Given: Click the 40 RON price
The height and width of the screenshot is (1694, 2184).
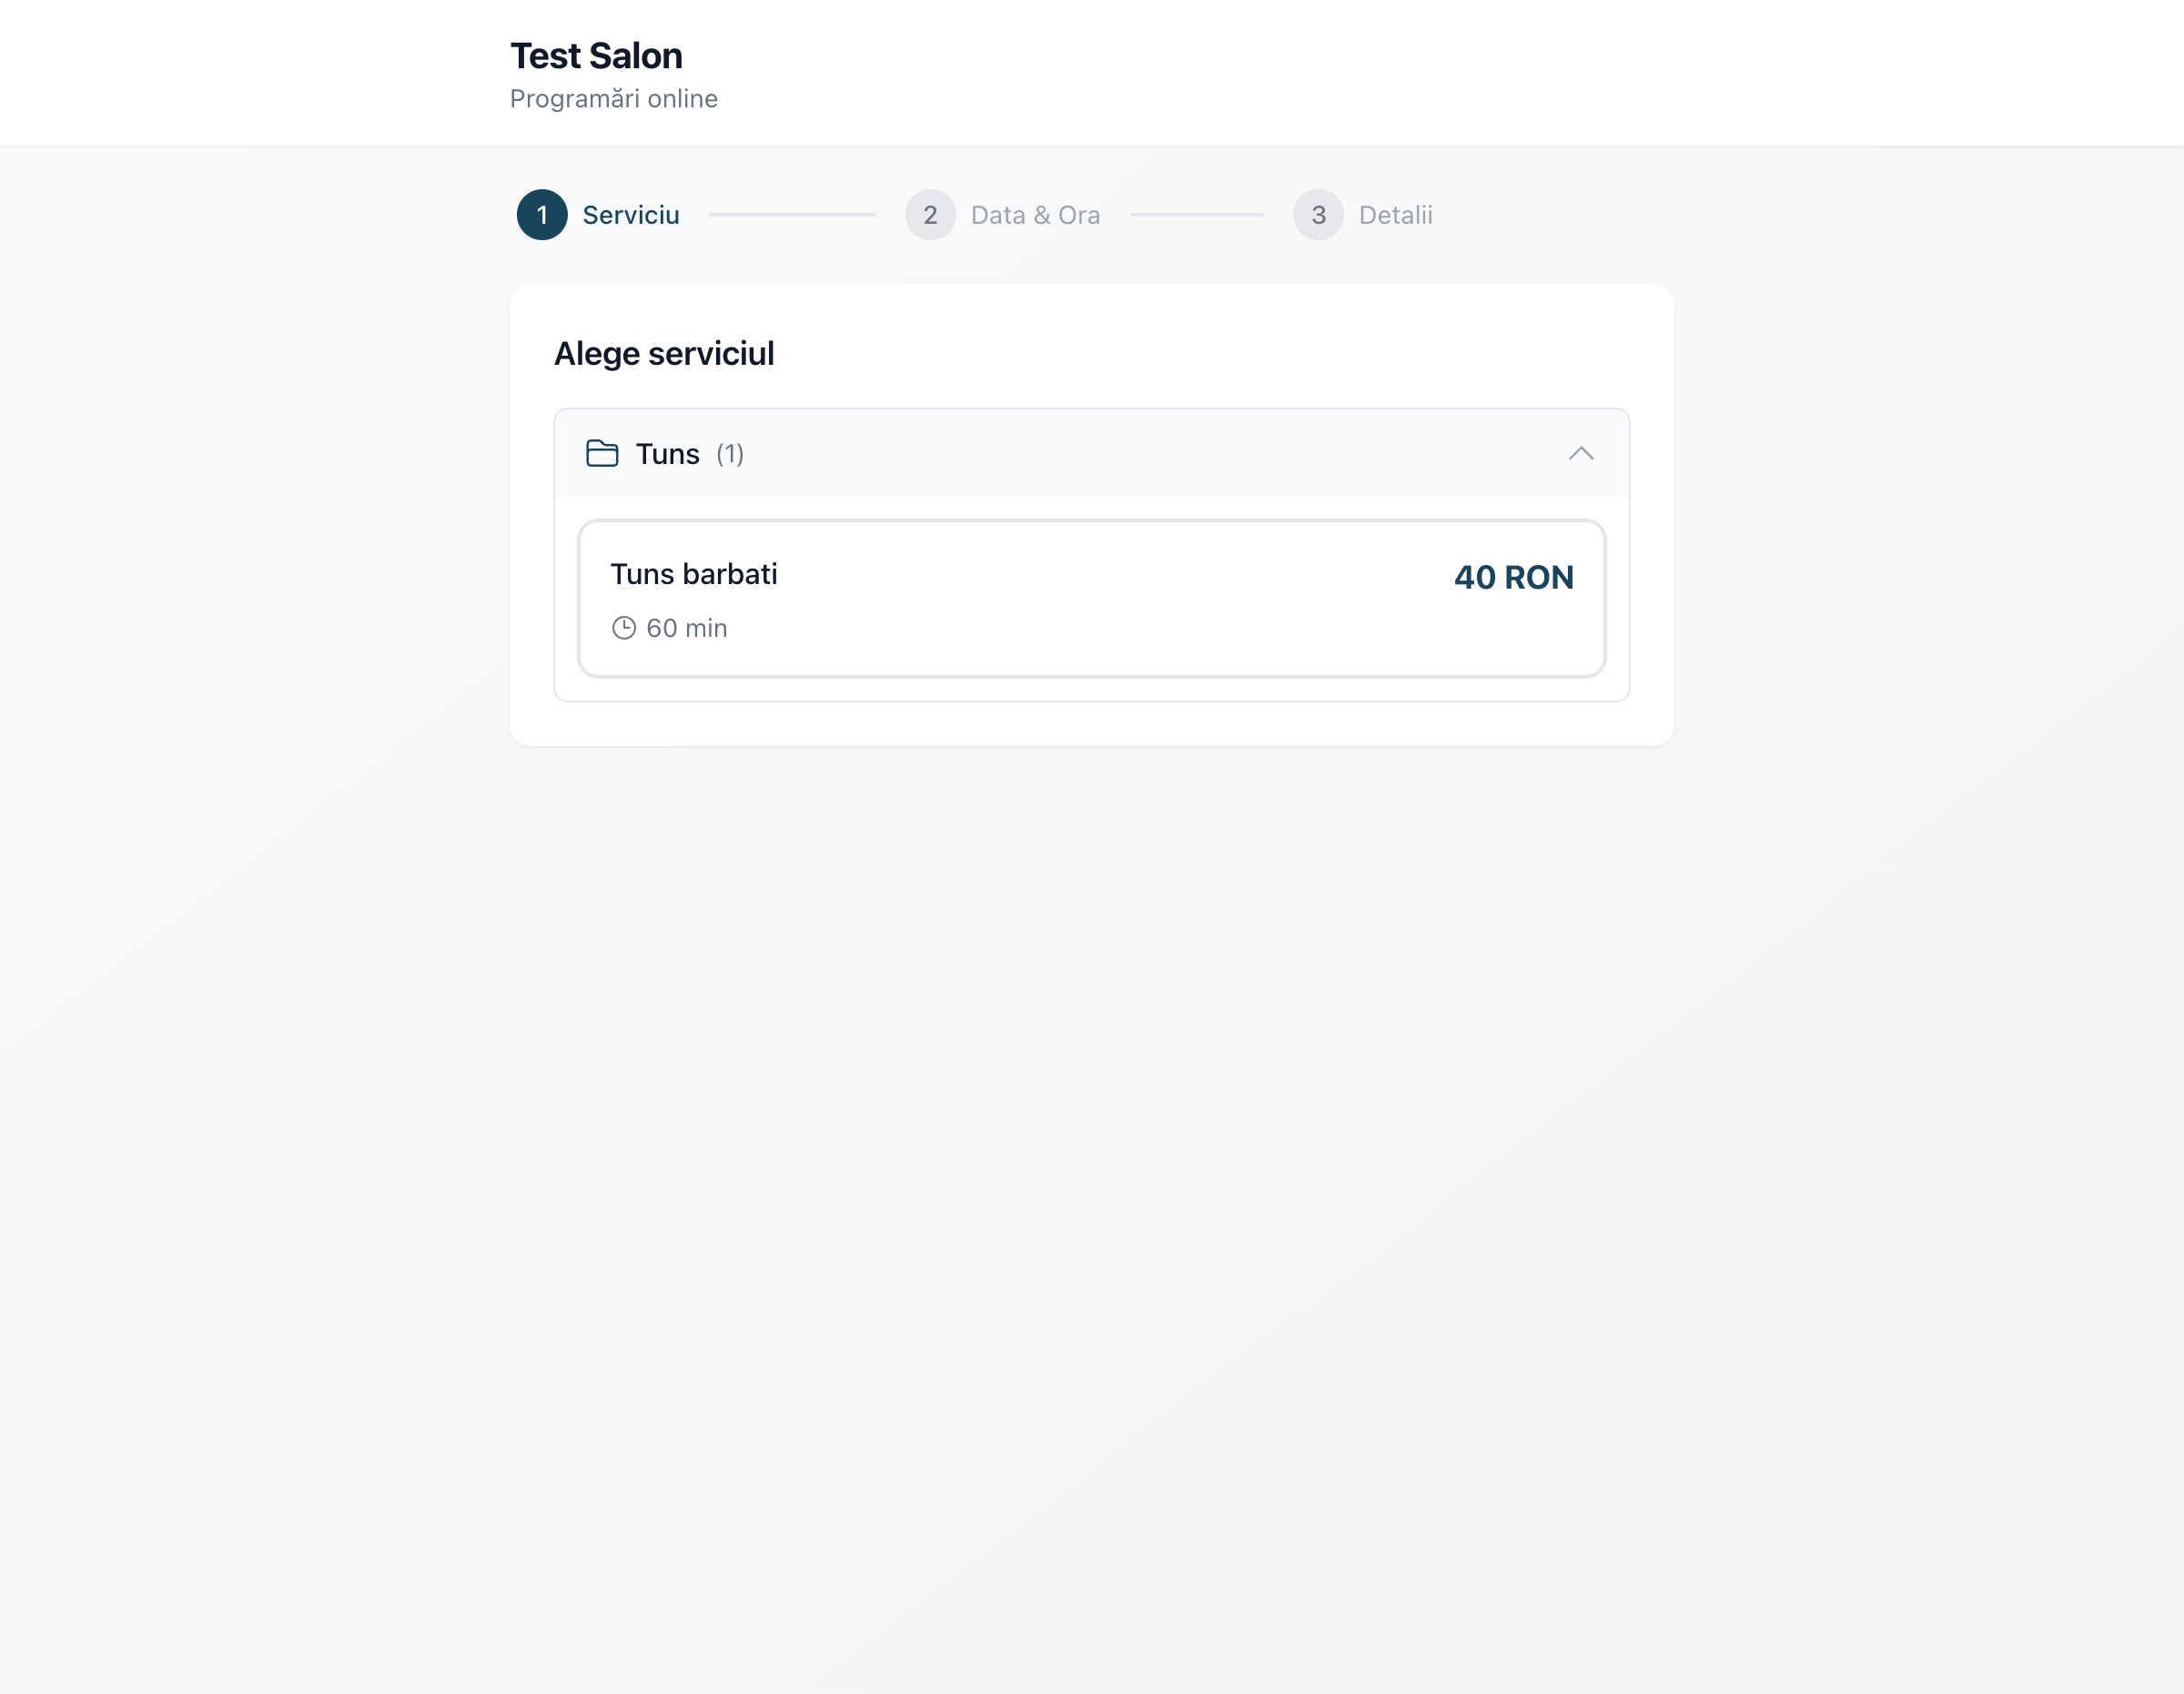Looking at the screenshot, I should click(1513, 577).
